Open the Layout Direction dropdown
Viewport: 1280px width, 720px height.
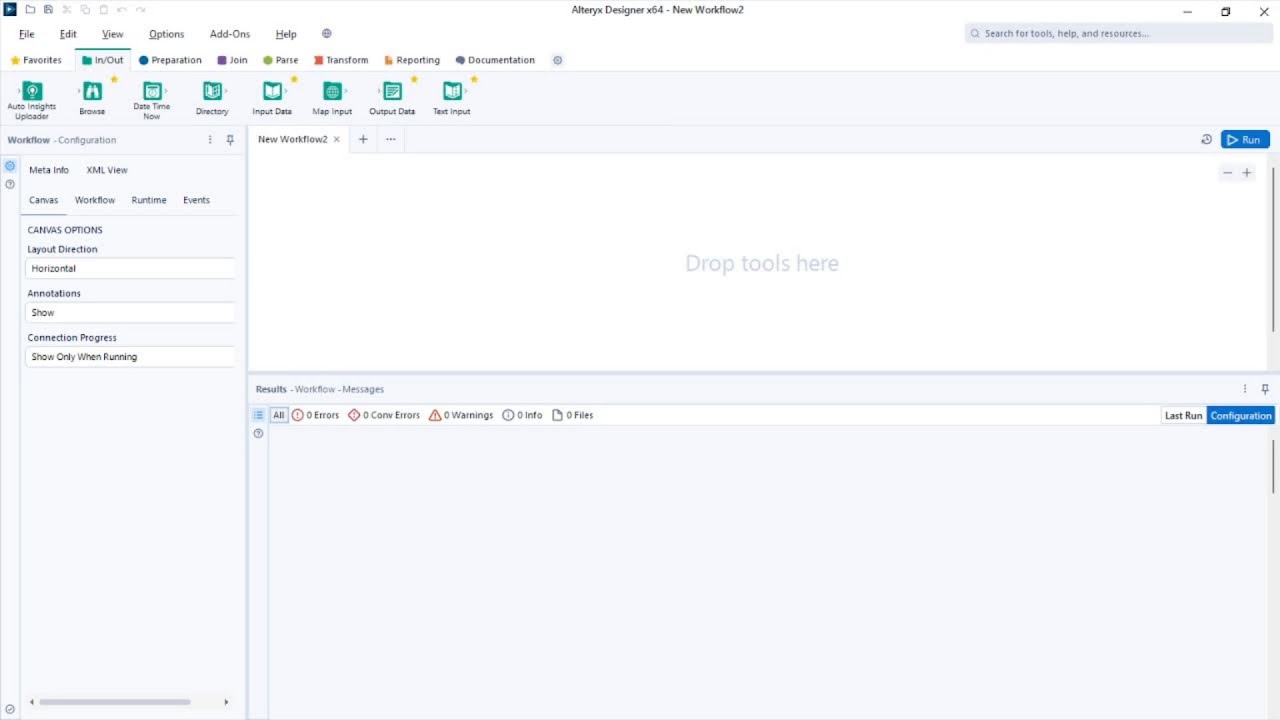coord(131,268)
